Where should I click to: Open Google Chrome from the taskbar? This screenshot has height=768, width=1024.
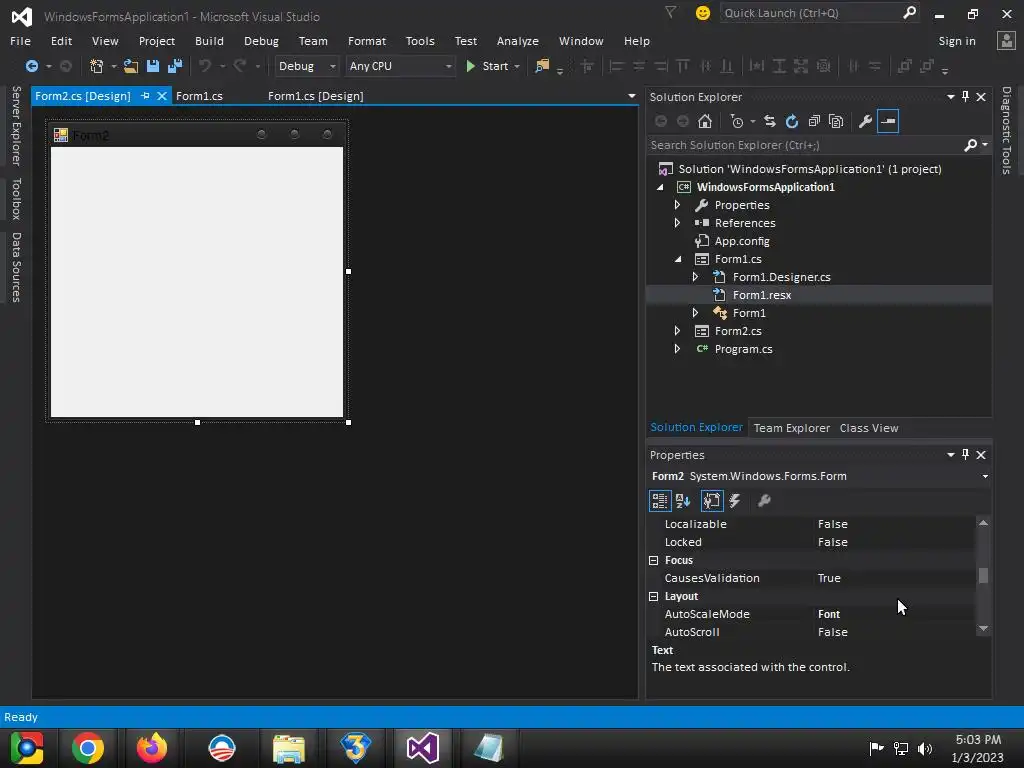pyautogui.click(x=88, y=748)
